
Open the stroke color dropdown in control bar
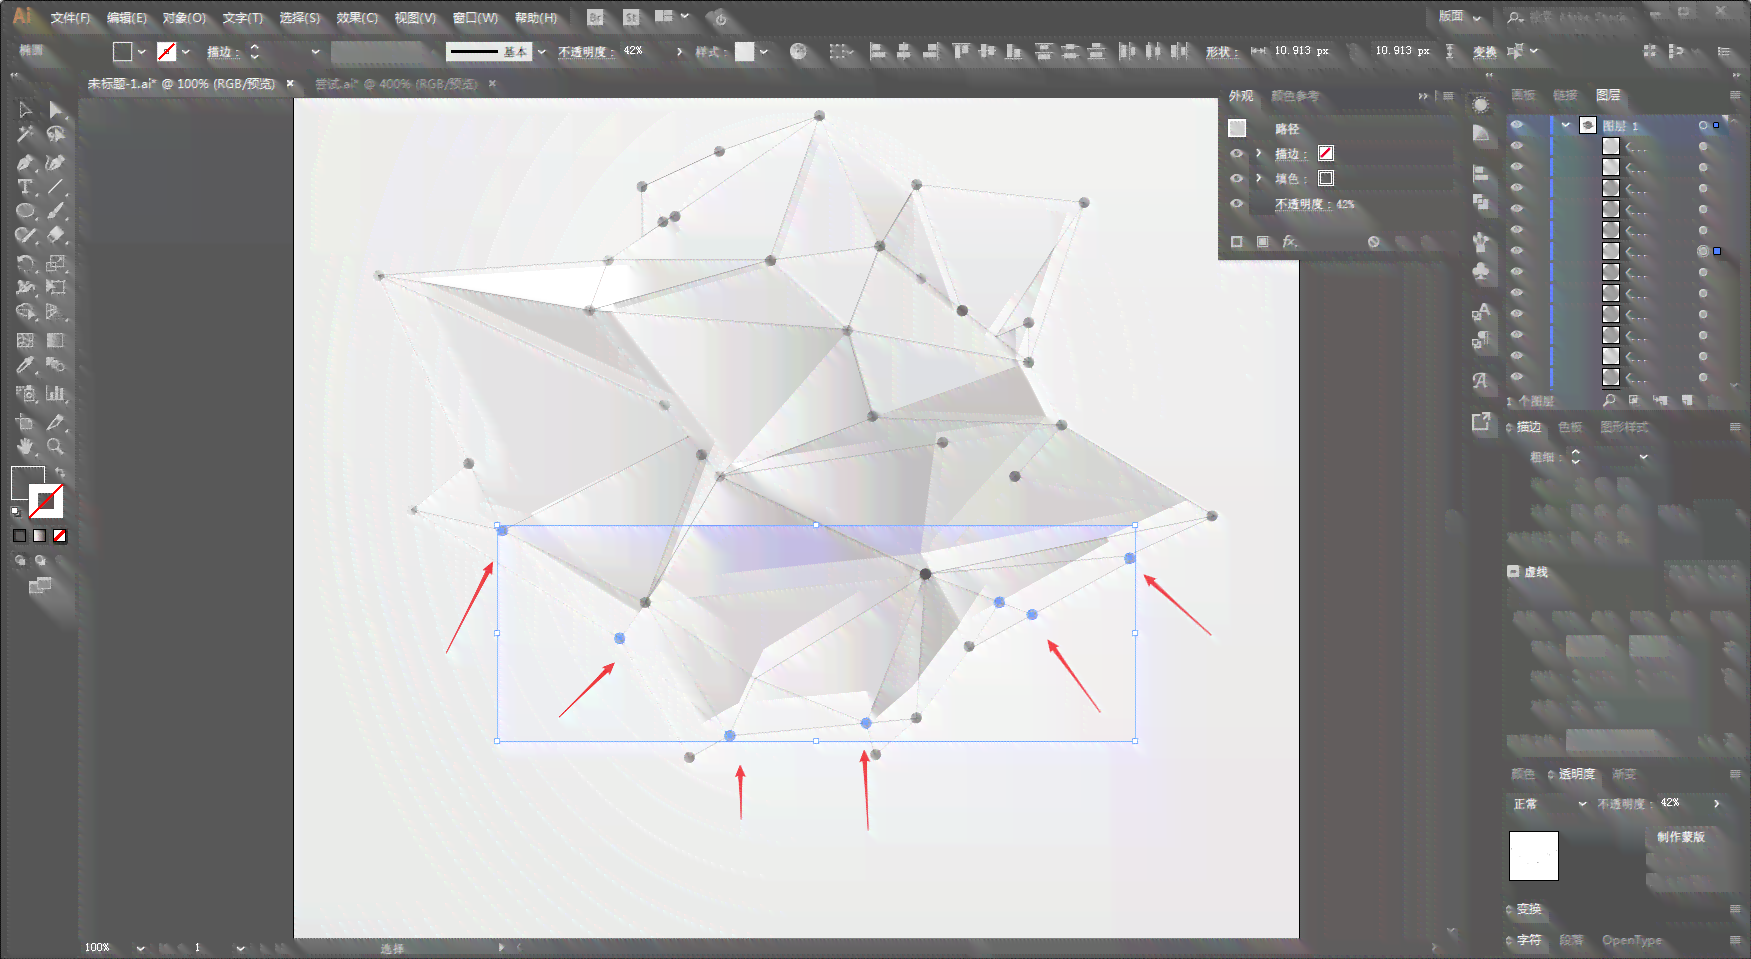tap(186, 51)
